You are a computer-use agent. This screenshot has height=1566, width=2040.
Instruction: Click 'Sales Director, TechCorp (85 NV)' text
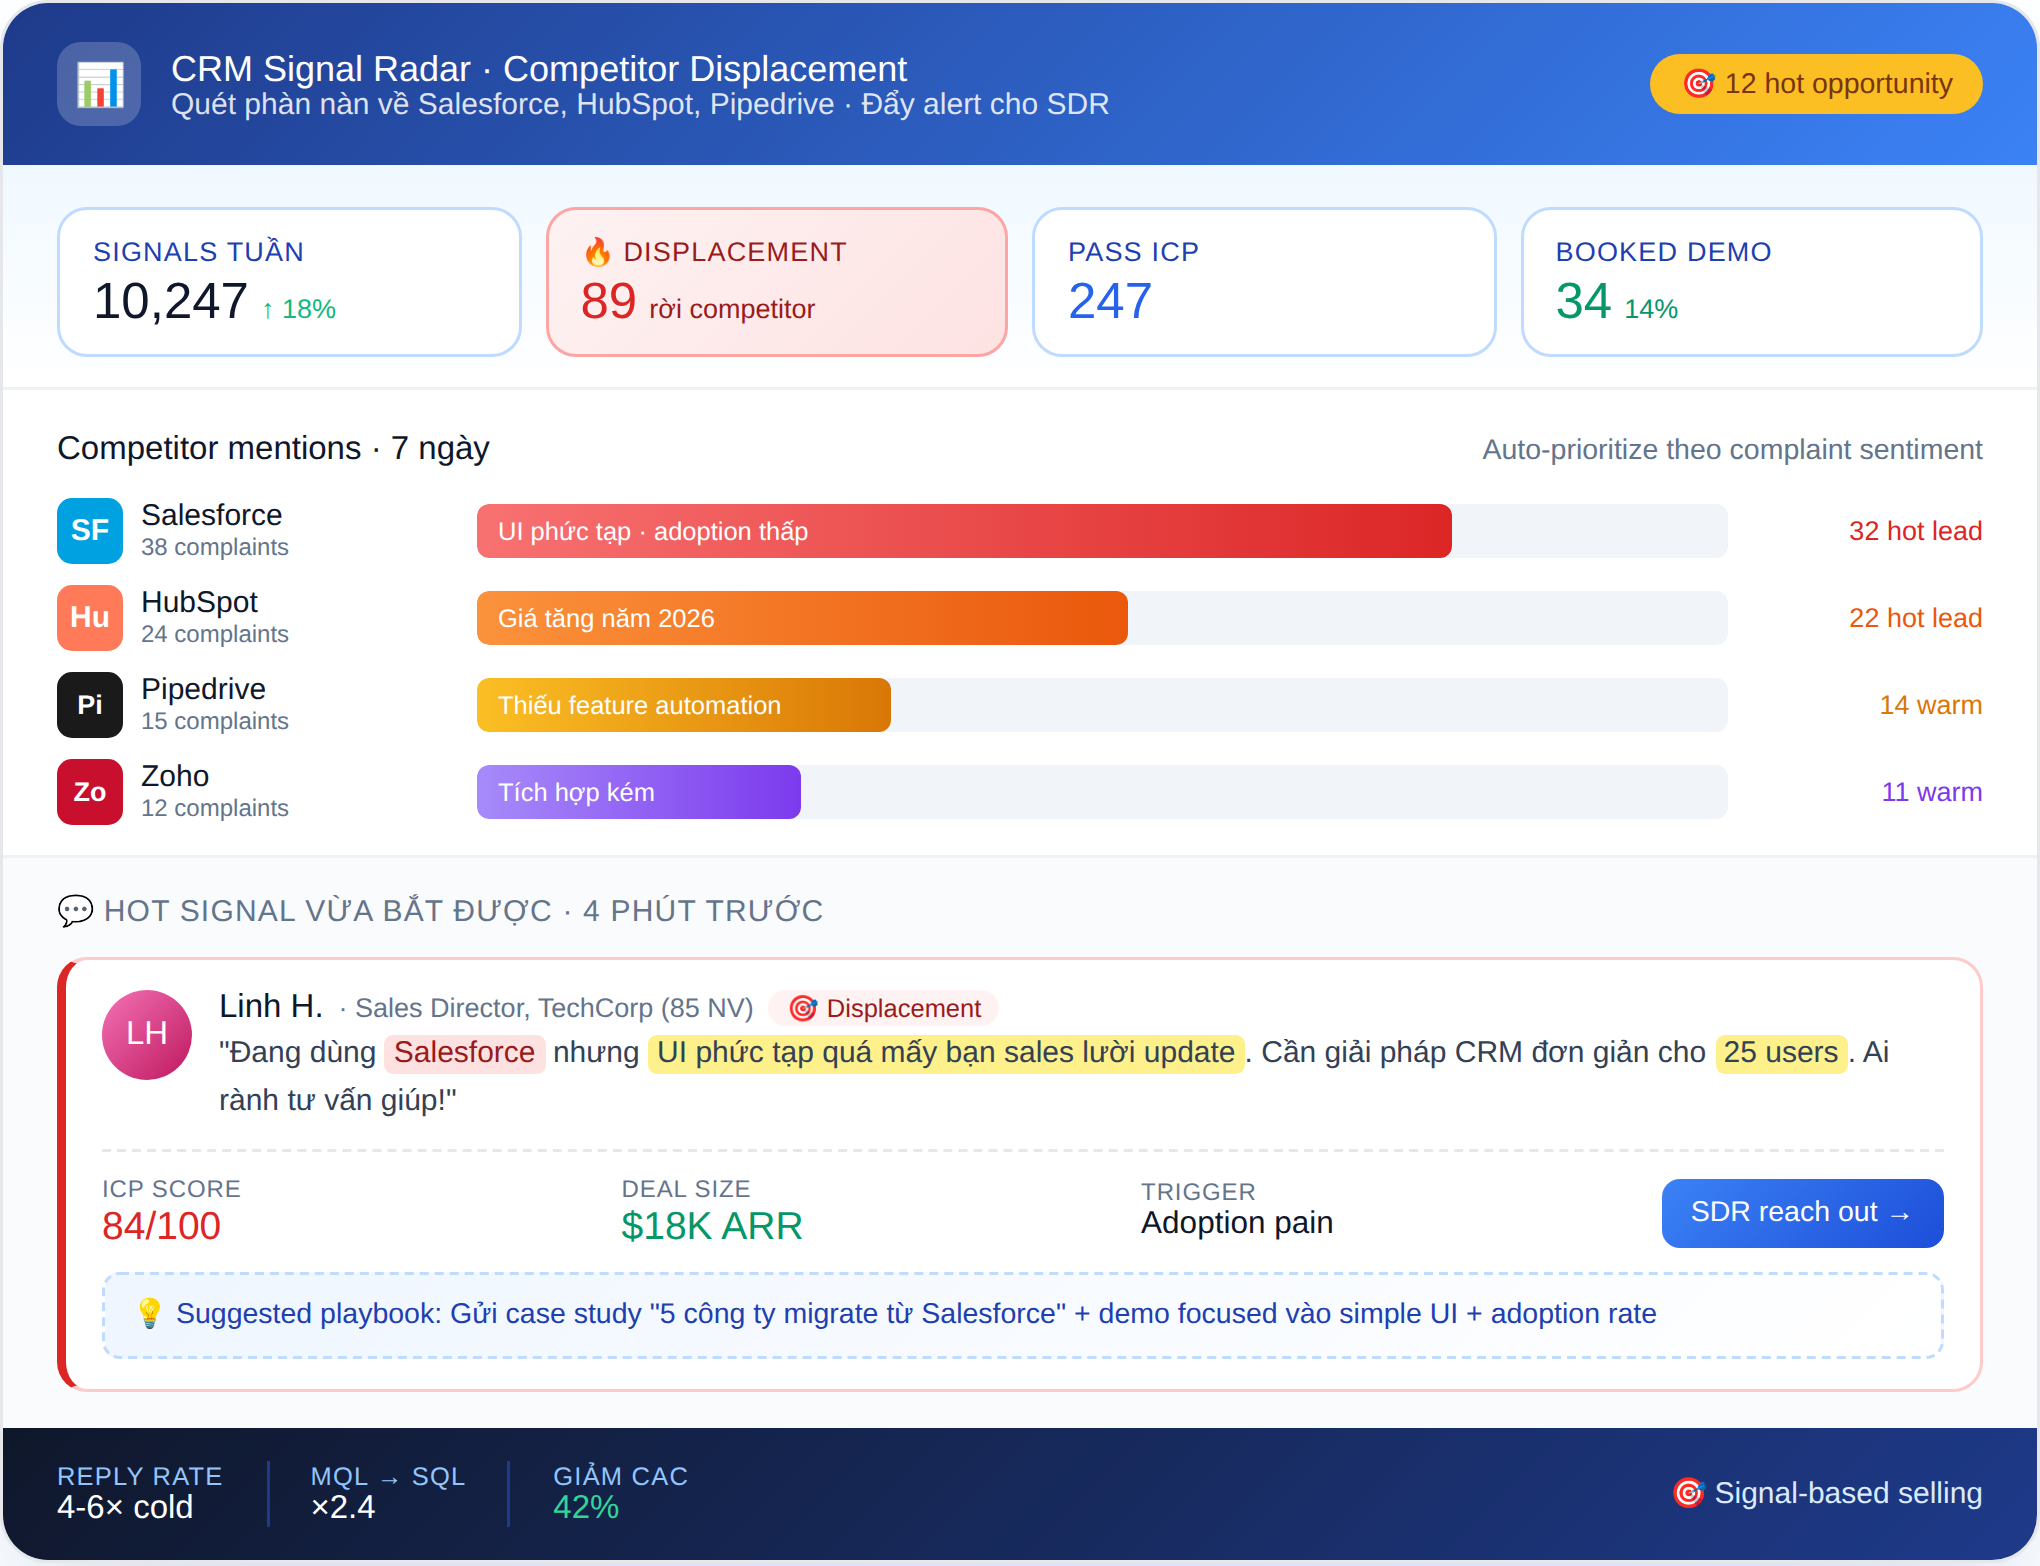point(554,1008)
